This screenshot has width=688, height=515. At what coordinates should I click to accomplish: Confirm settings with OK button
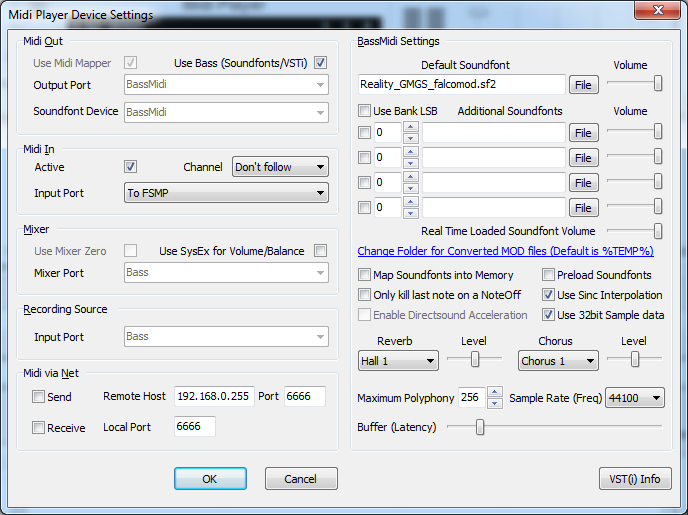coord(210,479)
